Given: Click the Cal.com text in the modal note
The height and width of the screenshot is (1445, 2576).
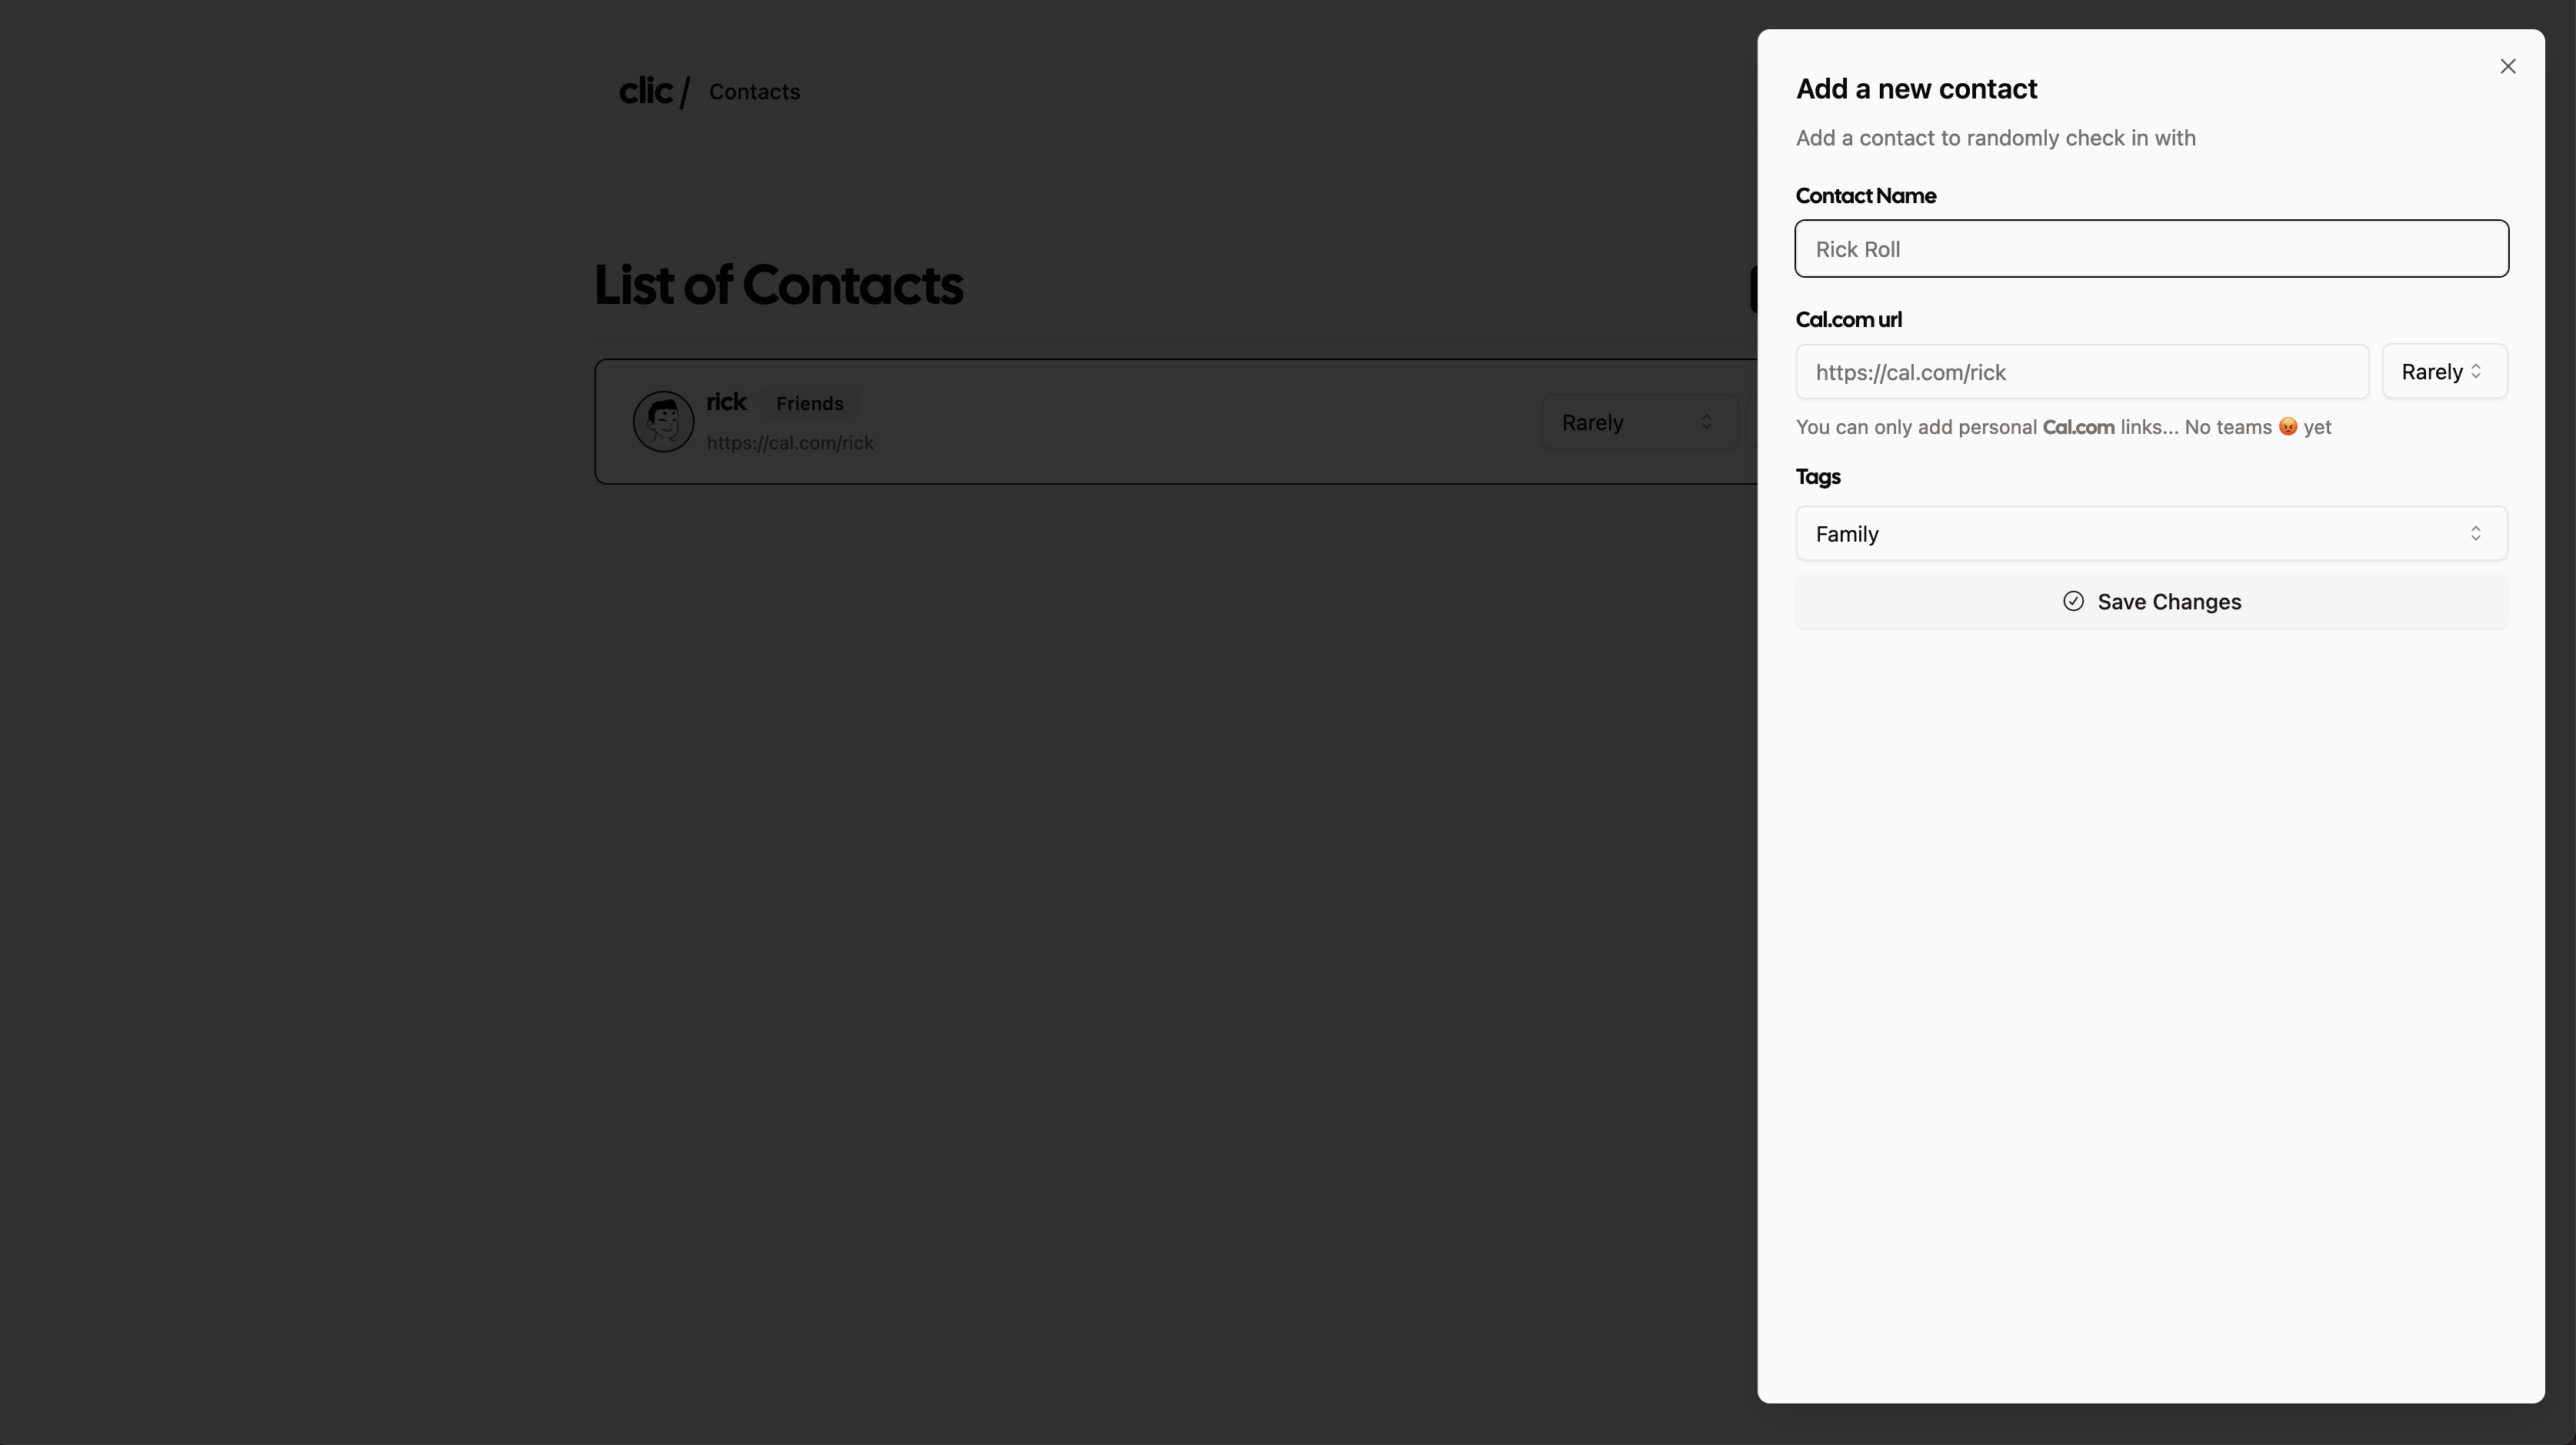Looking at the screenshot, I should (x=2078, y=426).
